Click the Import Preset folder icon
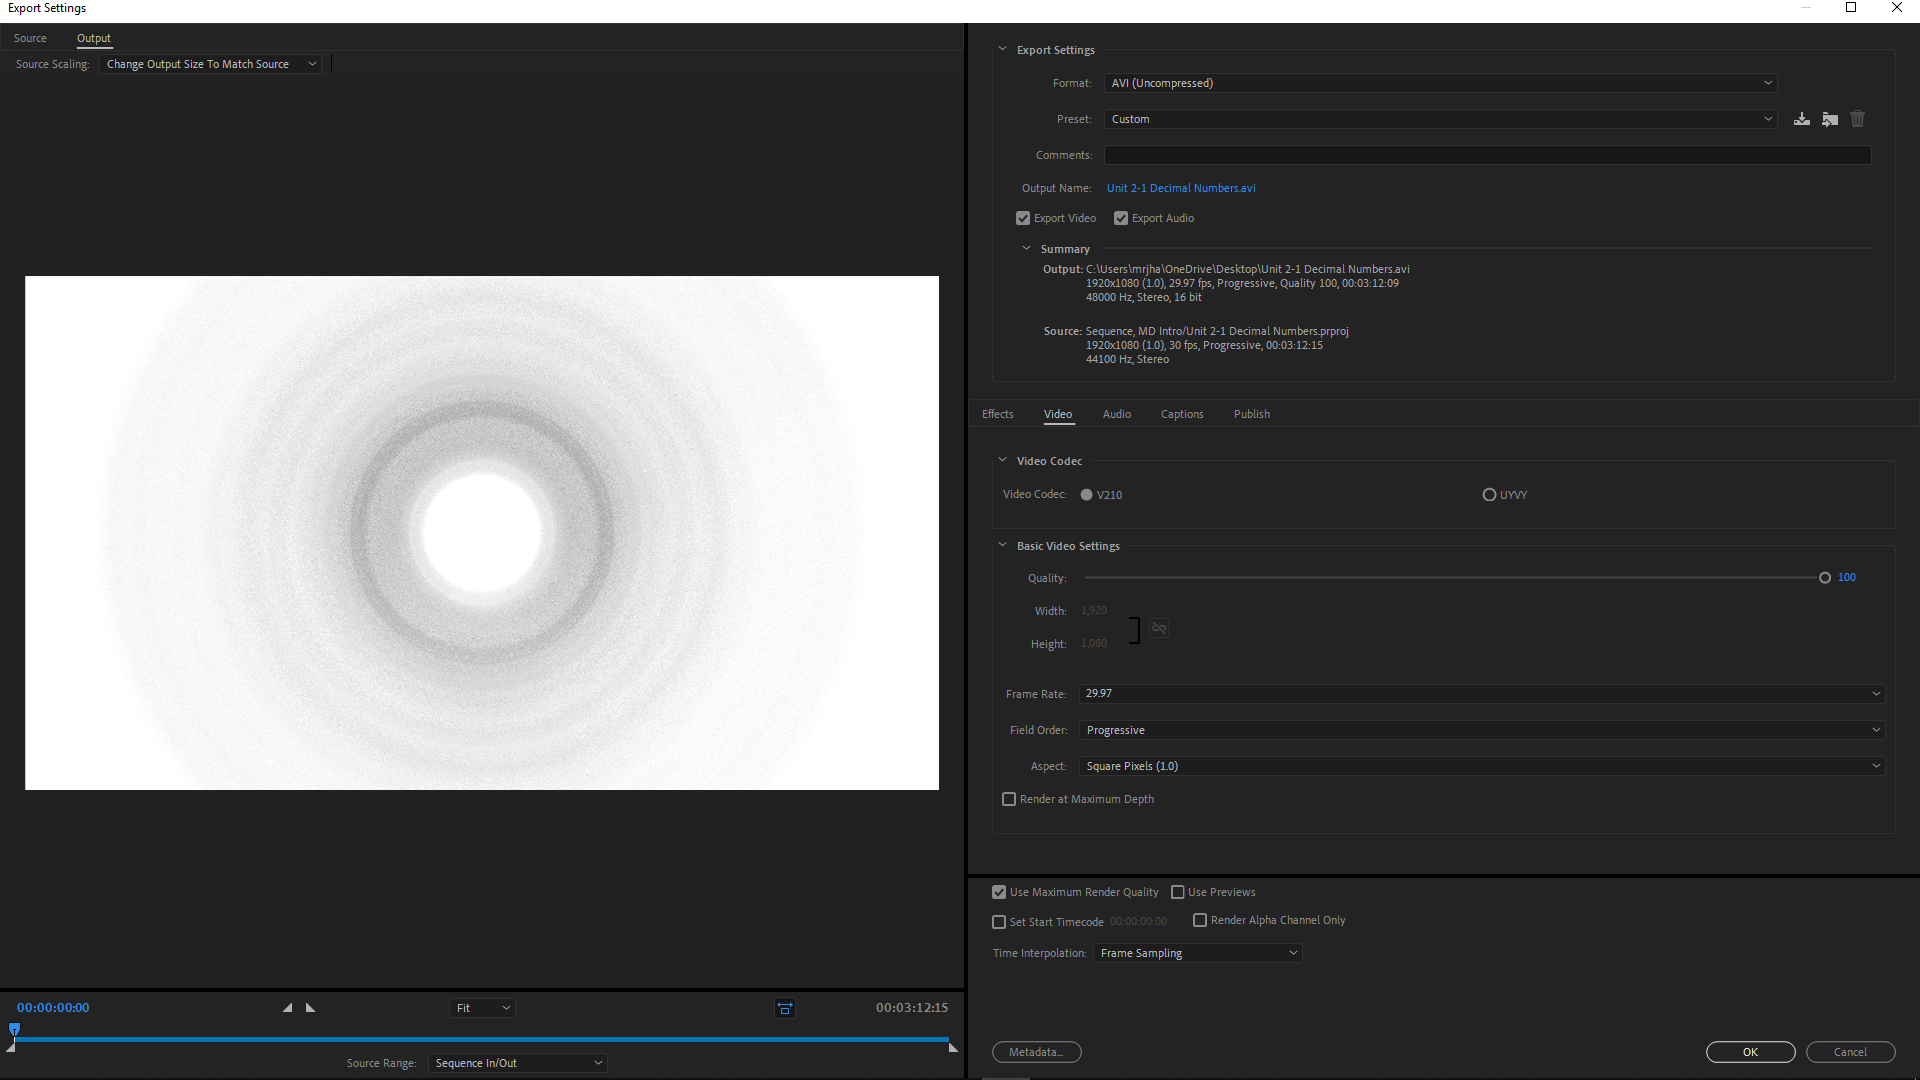 tap(1830, 118)
